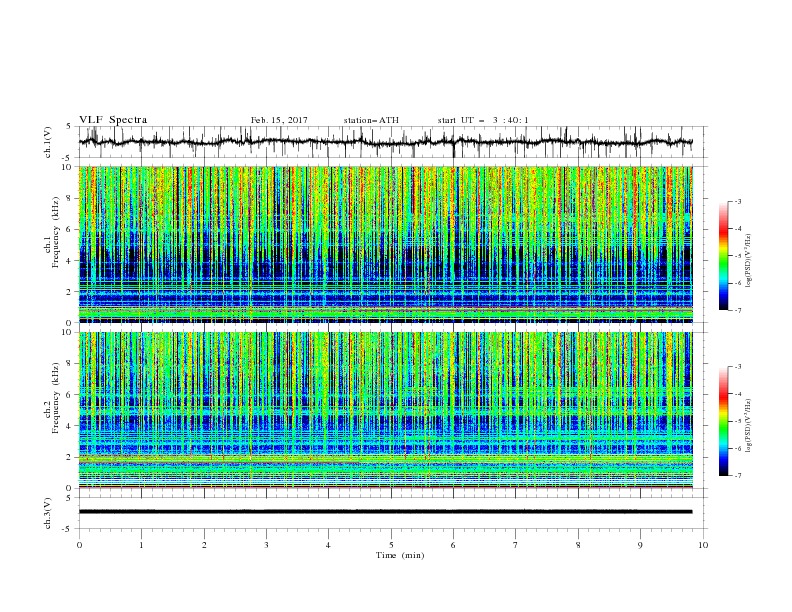Click the ch.1(V) waveform axis label

(x=48, y=142)
